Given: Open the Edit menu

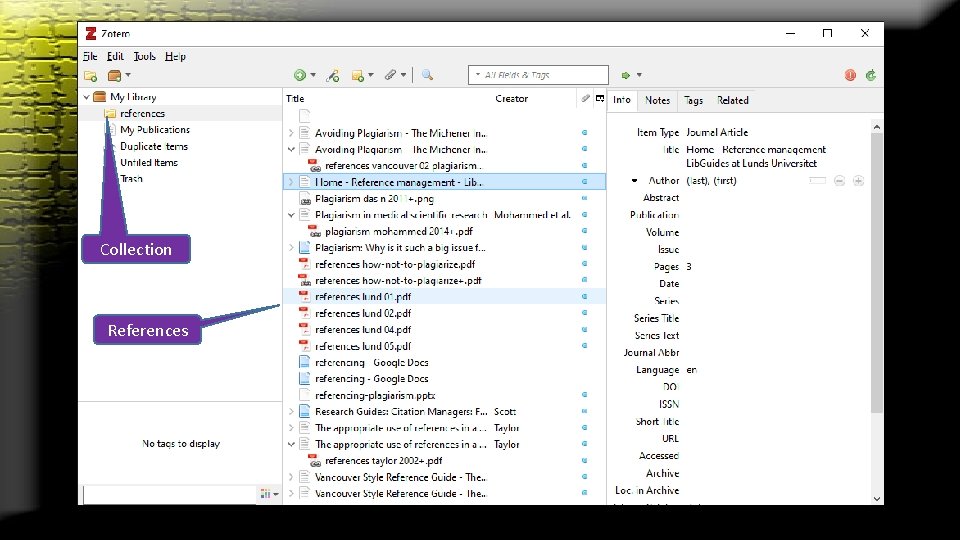Looking at the screenshot, I should (115, 56).
